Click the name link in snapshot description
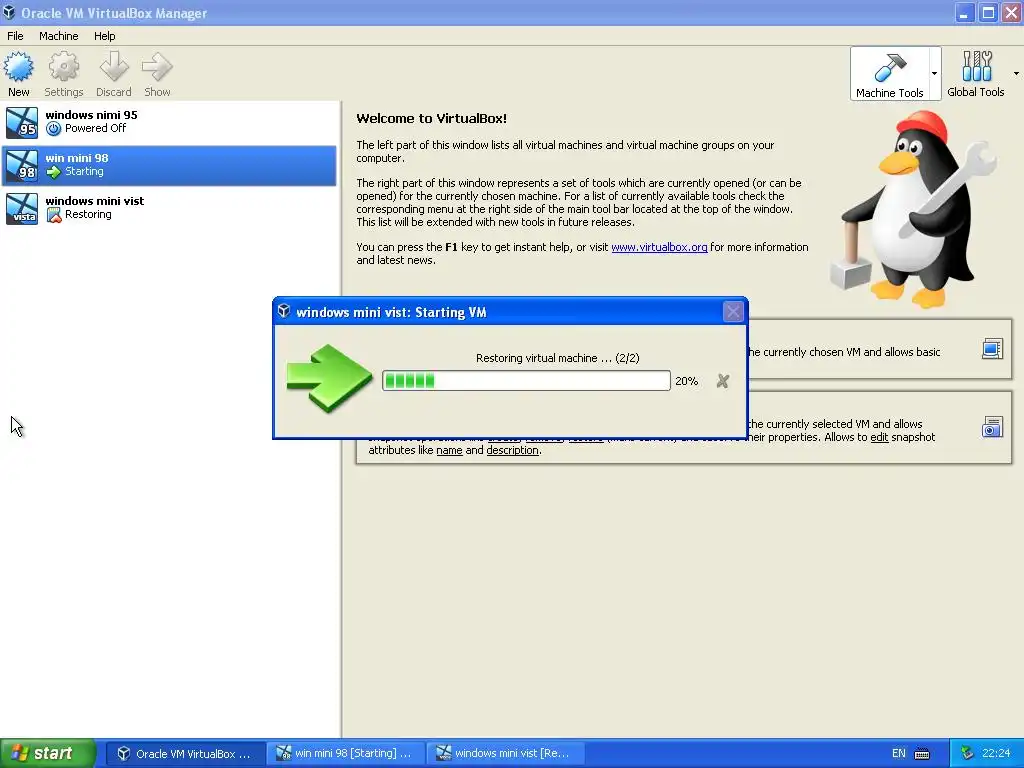1024x768 pixels. pos(449,450)
